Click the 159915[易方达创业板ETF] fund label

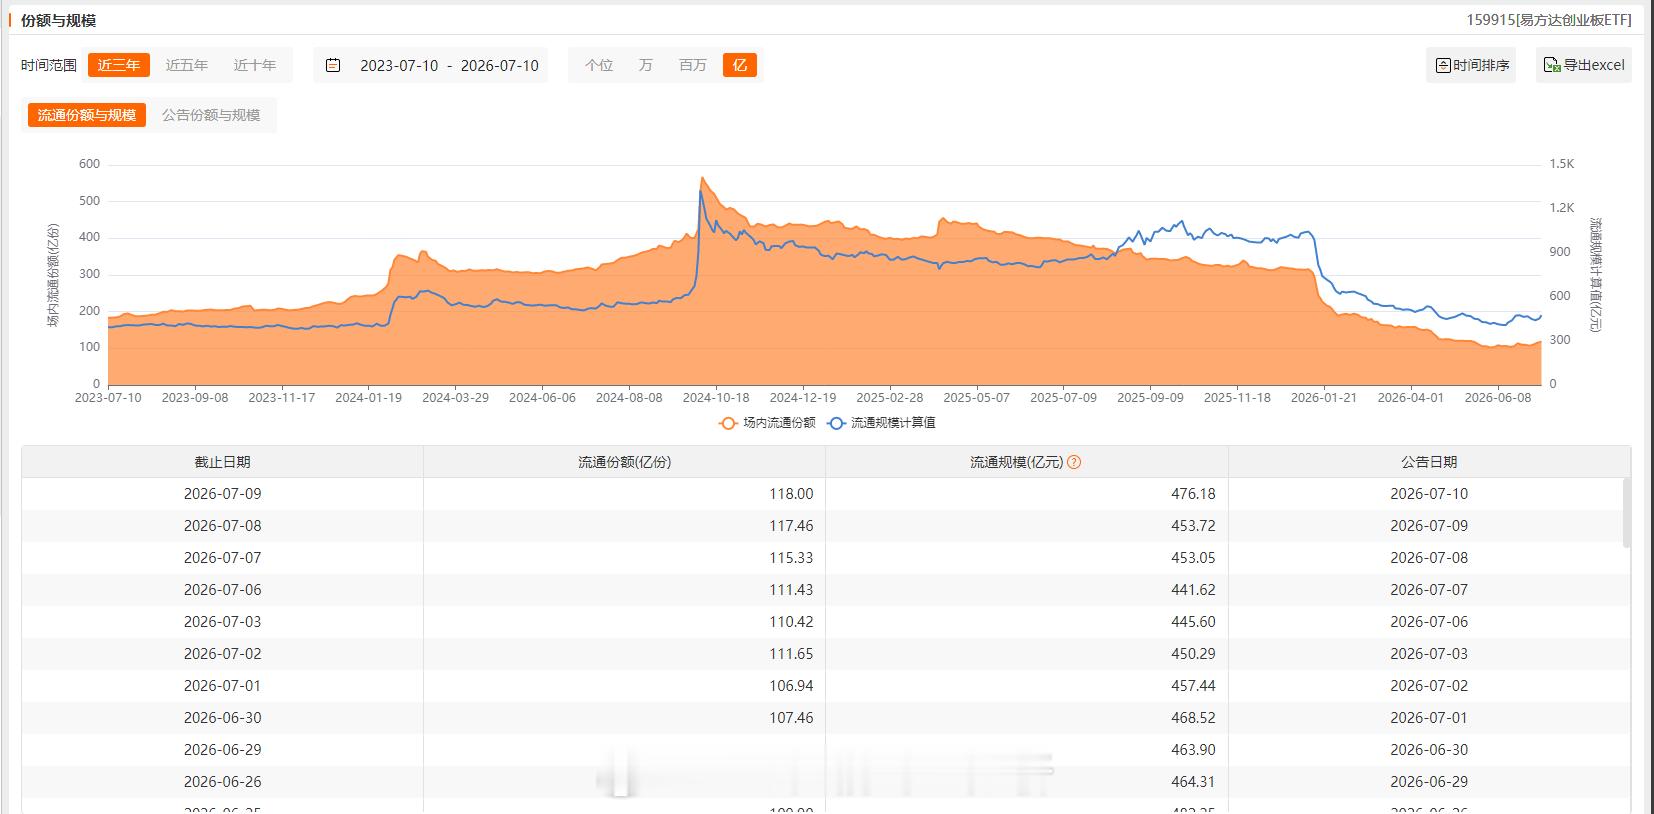(x=1548, y=20)
